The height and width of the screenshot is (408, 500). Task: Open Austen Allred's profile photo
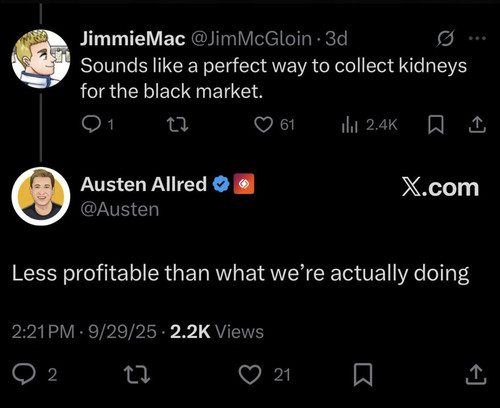[x=41, y=196]
